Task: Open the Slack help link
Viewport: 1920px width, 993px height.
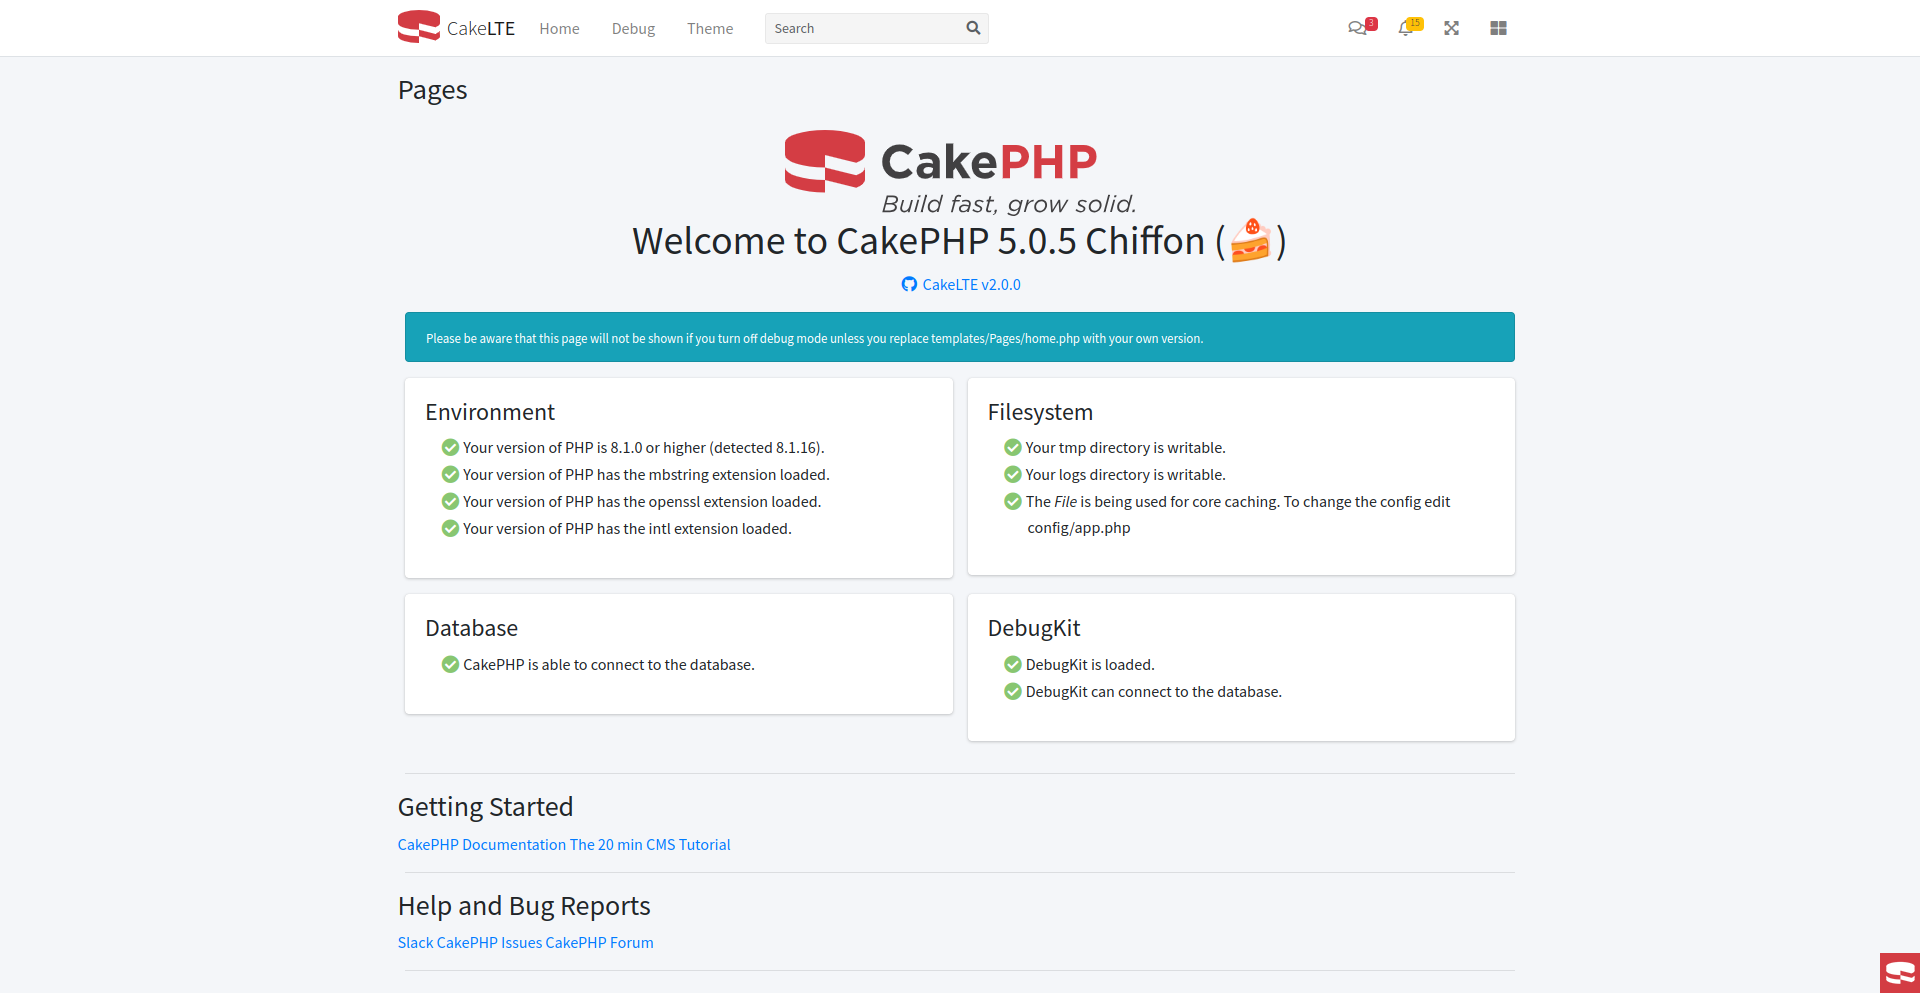Action: click(416, 942)
